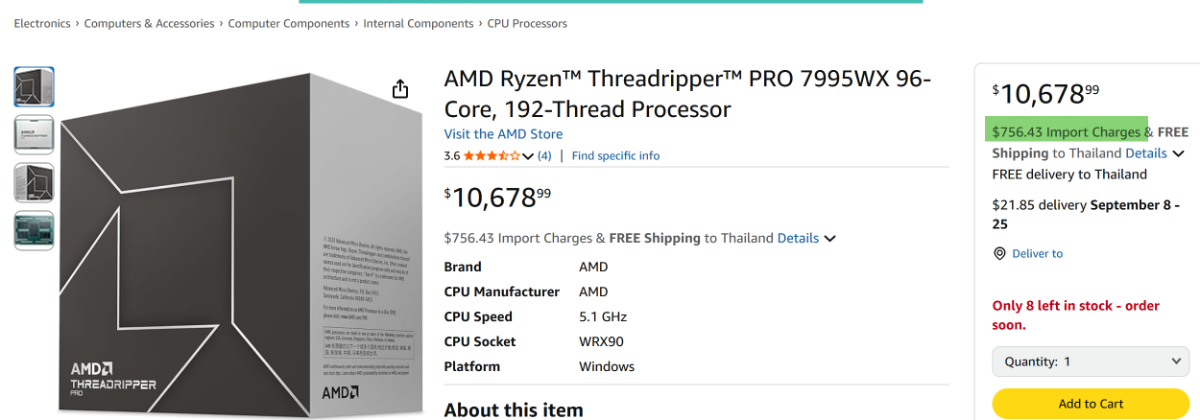Open the Quantity dropdown
The height and width of the screenshot is (420, 1200).
(1090, 362)
